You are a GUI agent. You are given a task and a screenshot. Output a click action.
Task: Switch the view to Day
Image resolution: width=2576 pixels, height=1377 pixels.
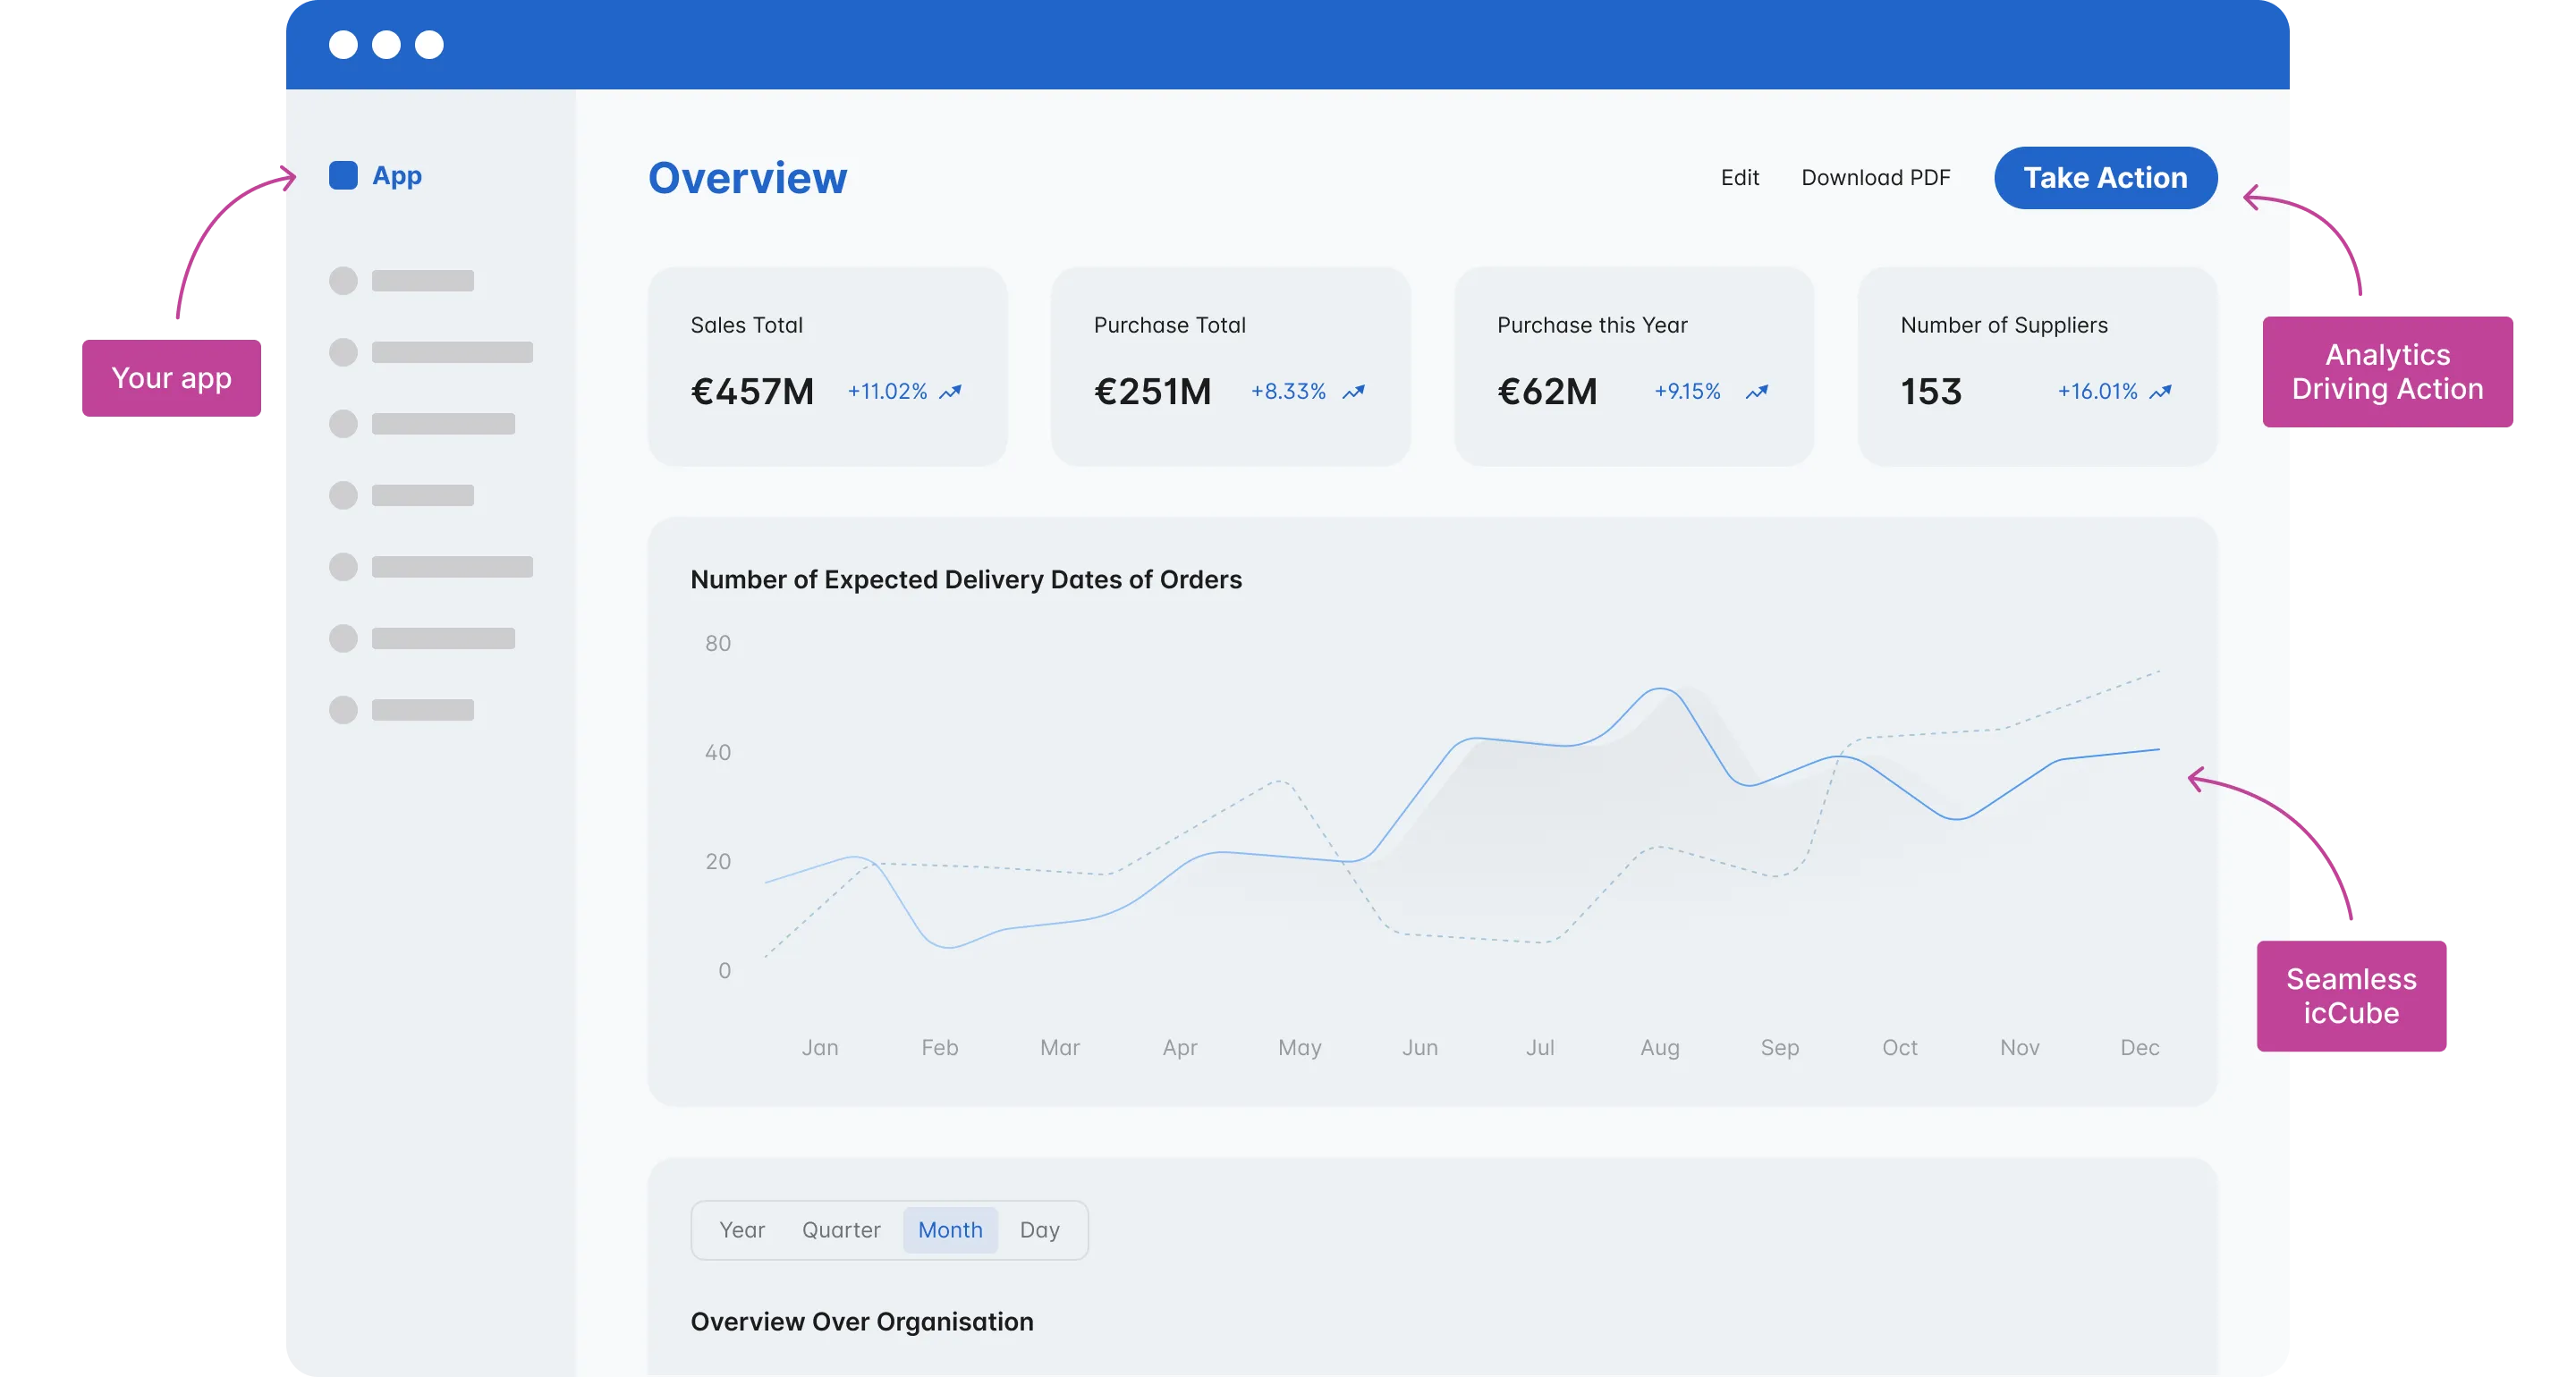[x=1040, y=1230]
